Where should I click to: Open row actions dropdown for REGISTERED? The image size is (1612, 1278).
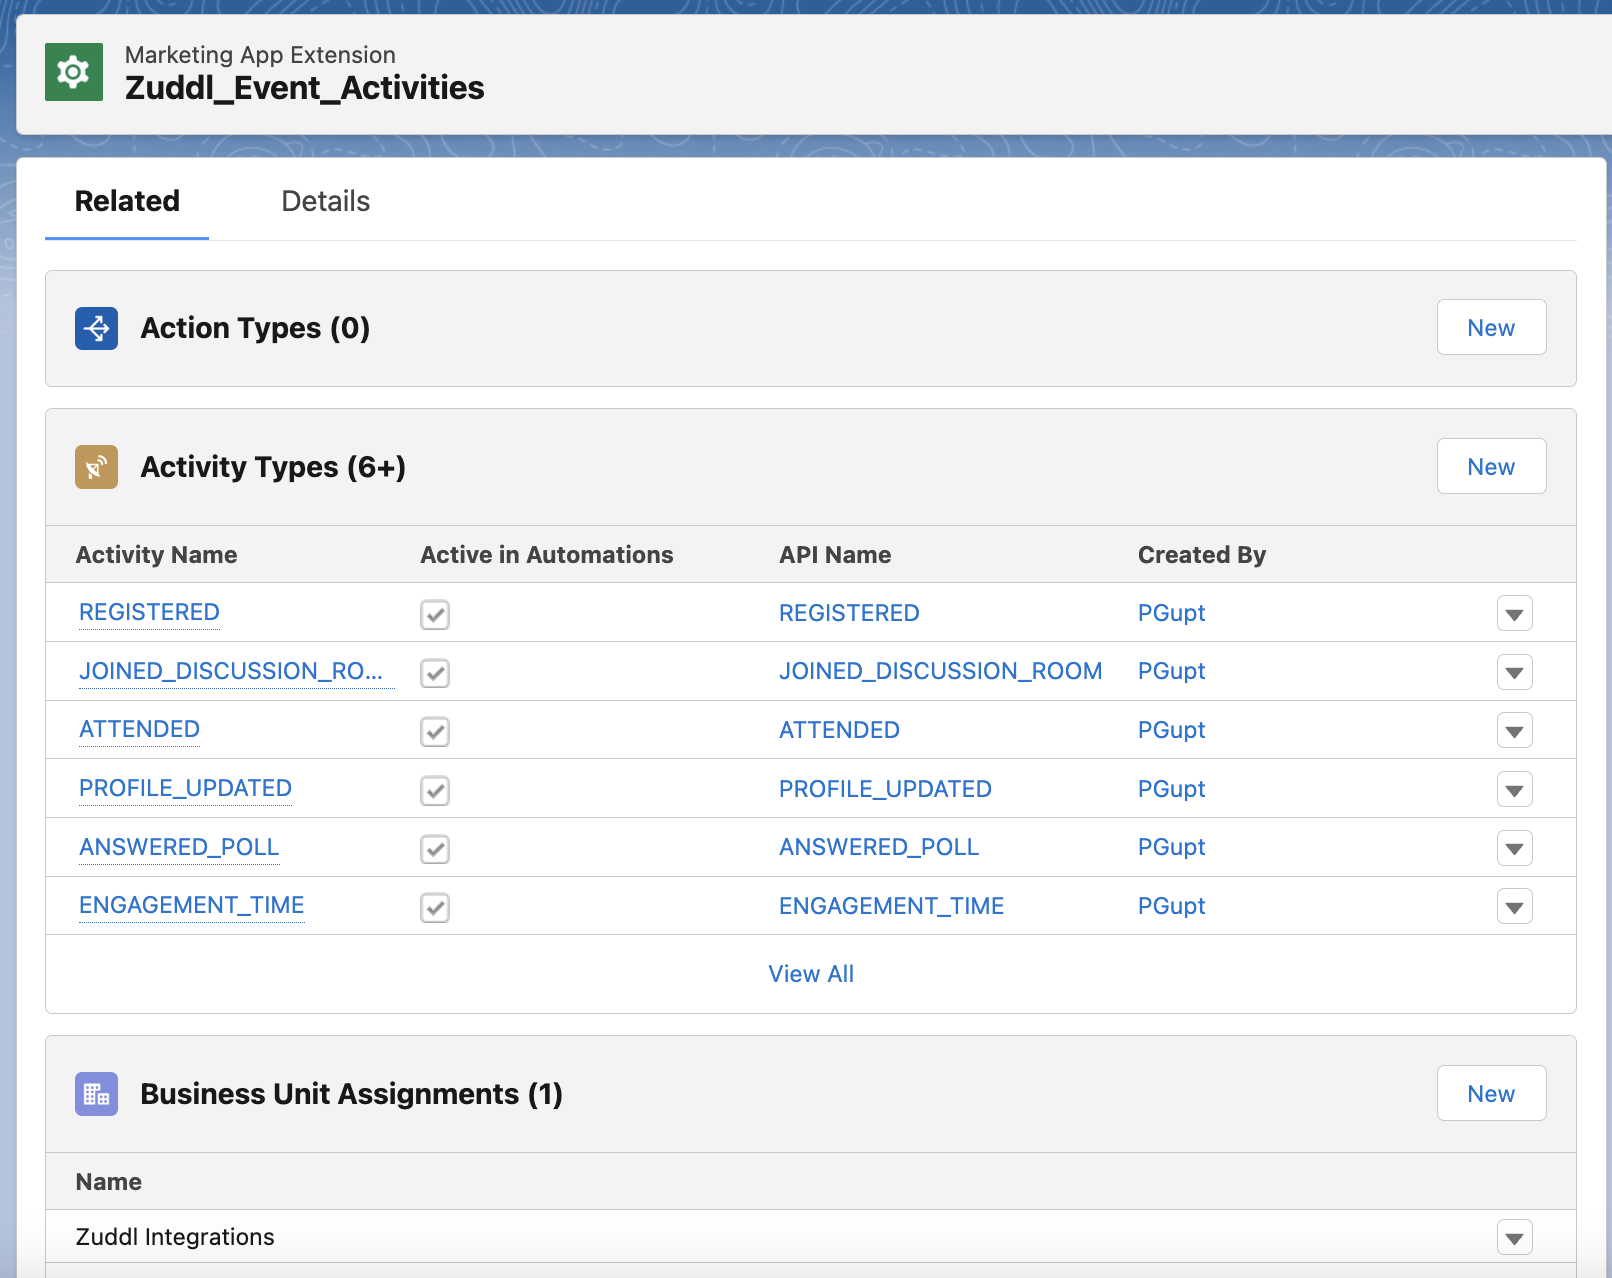[x=1514, y=613]
